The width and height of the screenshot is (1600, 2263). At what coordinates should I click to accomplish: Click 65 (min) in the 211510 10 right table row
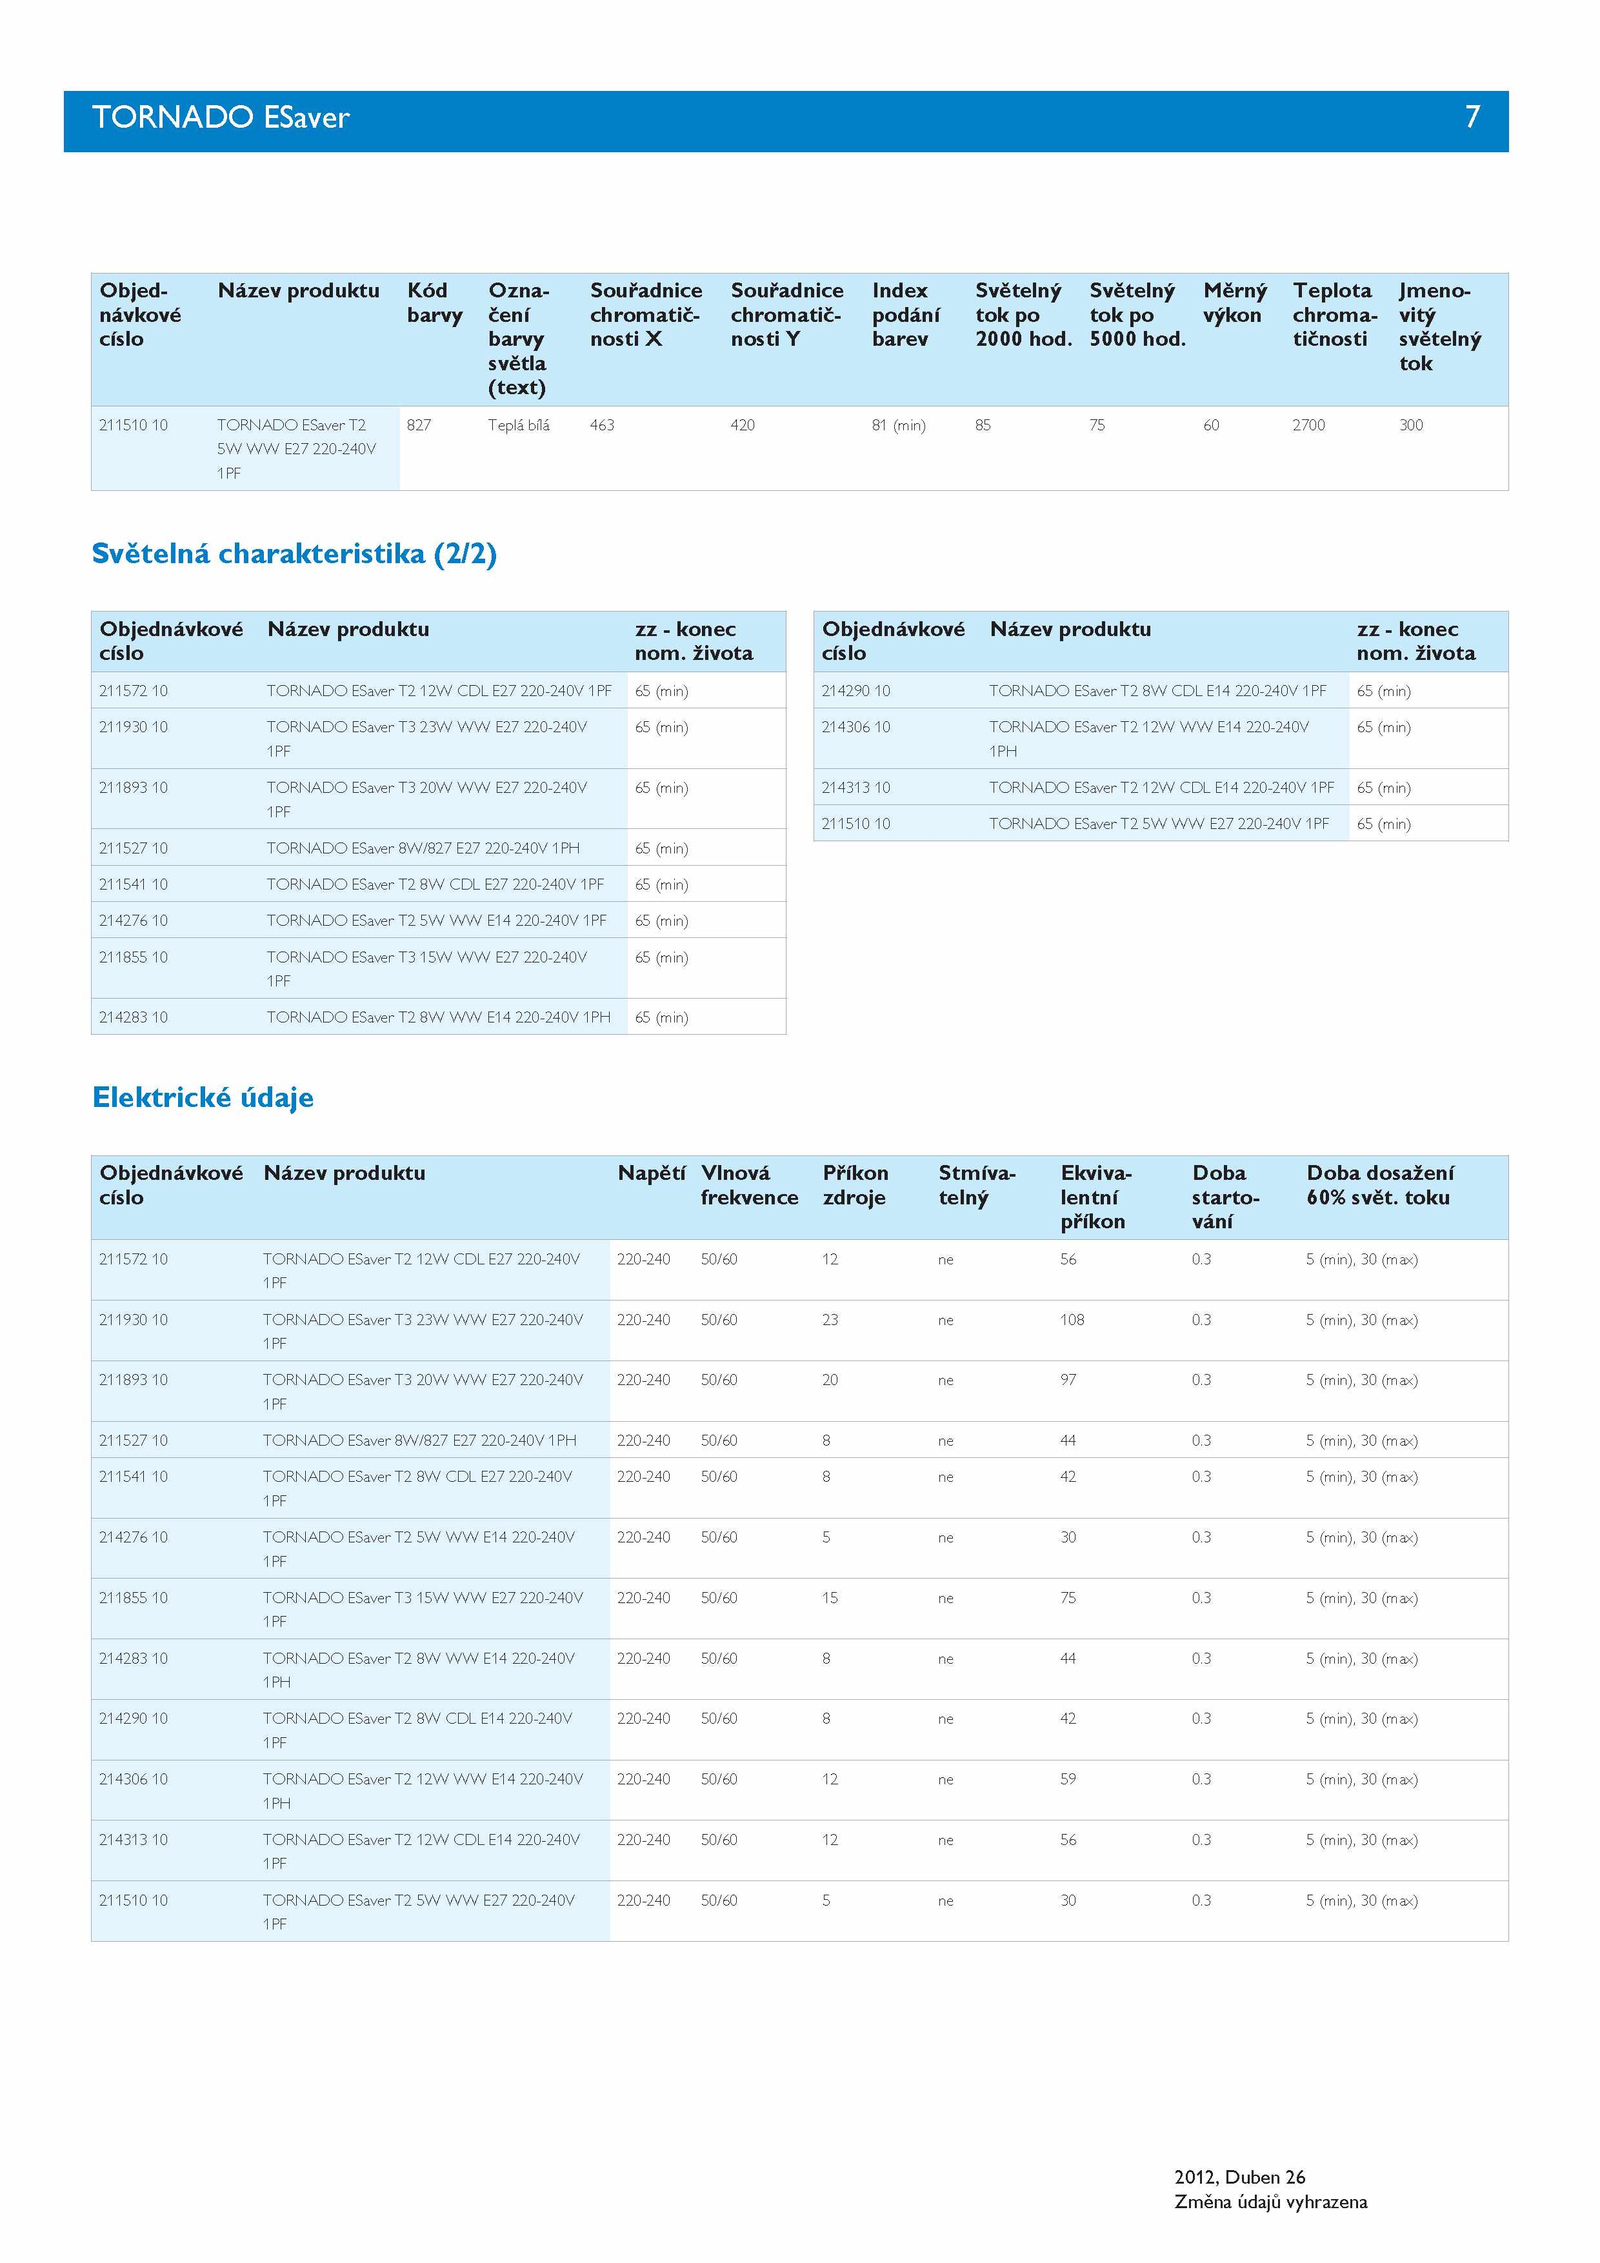[1384, 824]
